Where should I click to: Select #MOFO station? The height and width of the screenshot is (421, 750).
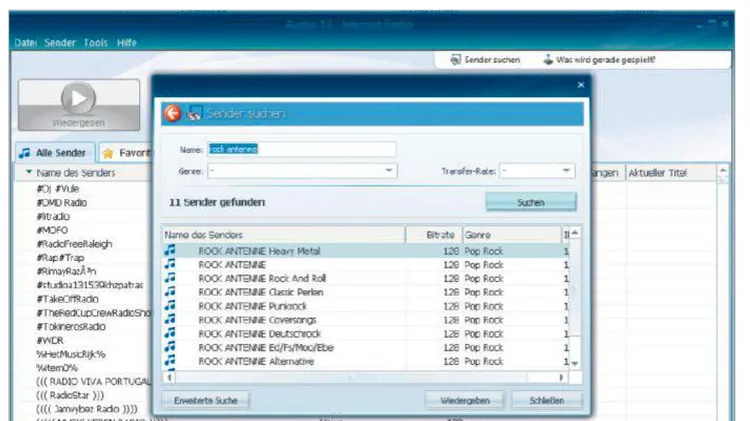[x=52, y=230]
